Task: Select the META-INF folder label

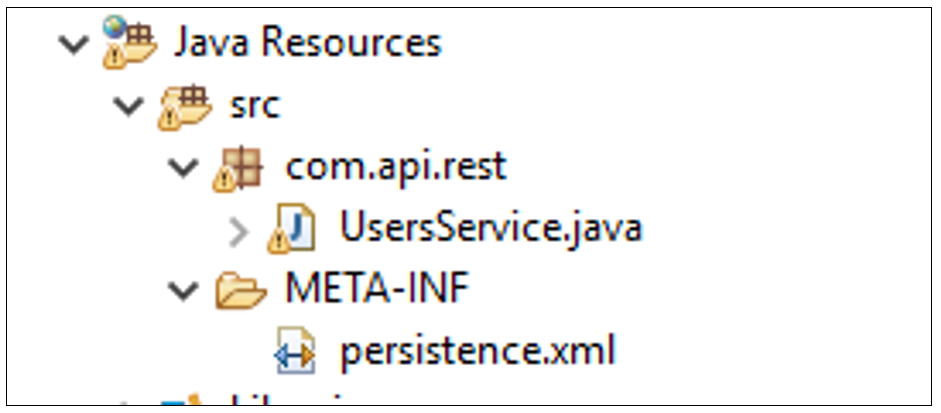Action: (x=378, y=291)
